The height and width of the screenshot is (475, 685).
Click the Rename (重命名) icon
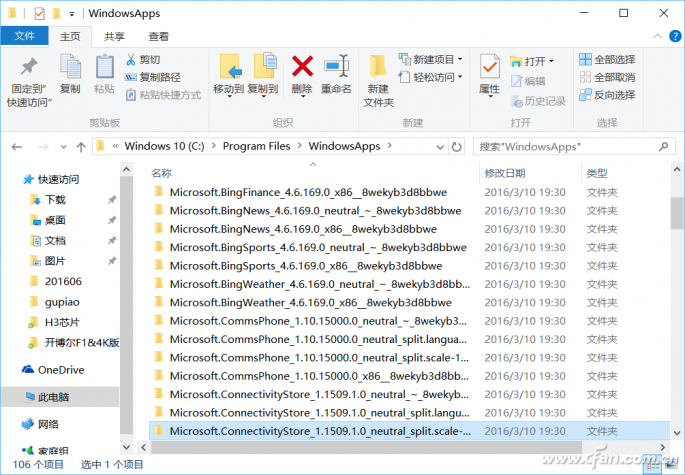point(336,66)
